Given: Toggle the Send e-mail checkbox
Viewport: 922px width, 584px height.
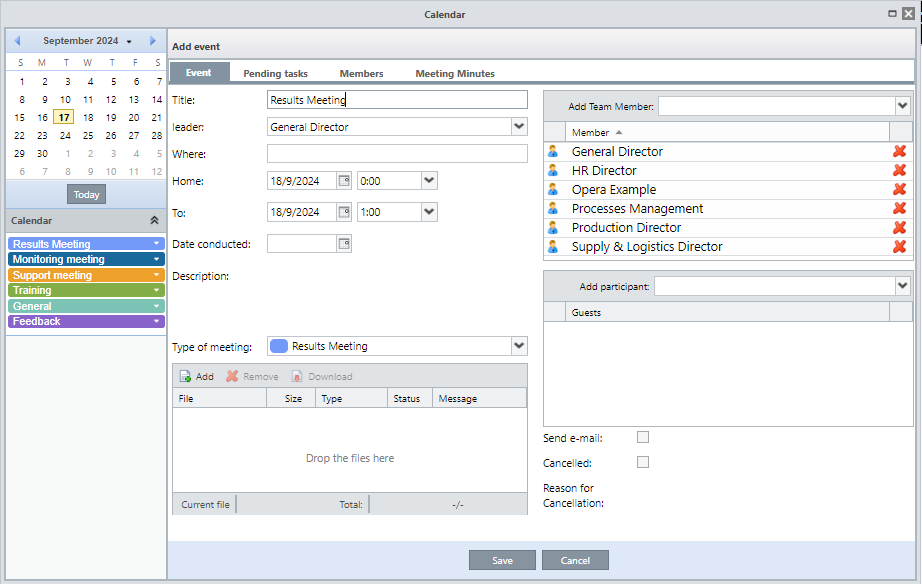Looking at the screenshot, I should pos(643,437).
